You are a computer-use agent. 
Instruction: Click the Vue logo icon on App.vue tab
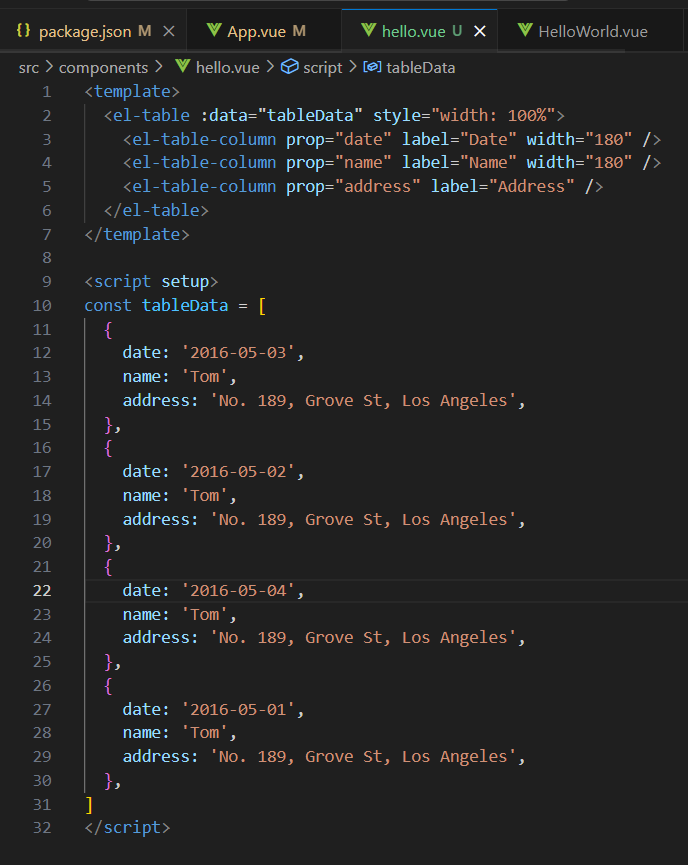(214, 30)
